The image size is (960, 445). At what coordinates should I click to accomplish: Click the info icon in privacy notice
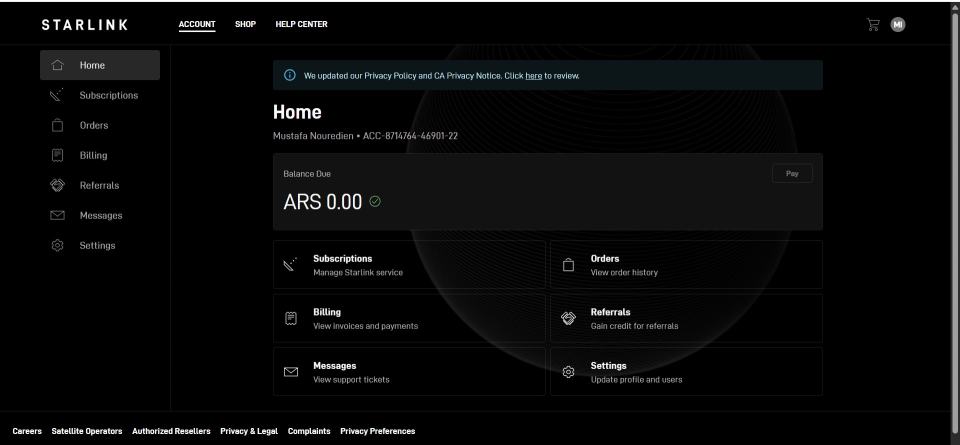[290, 75]
